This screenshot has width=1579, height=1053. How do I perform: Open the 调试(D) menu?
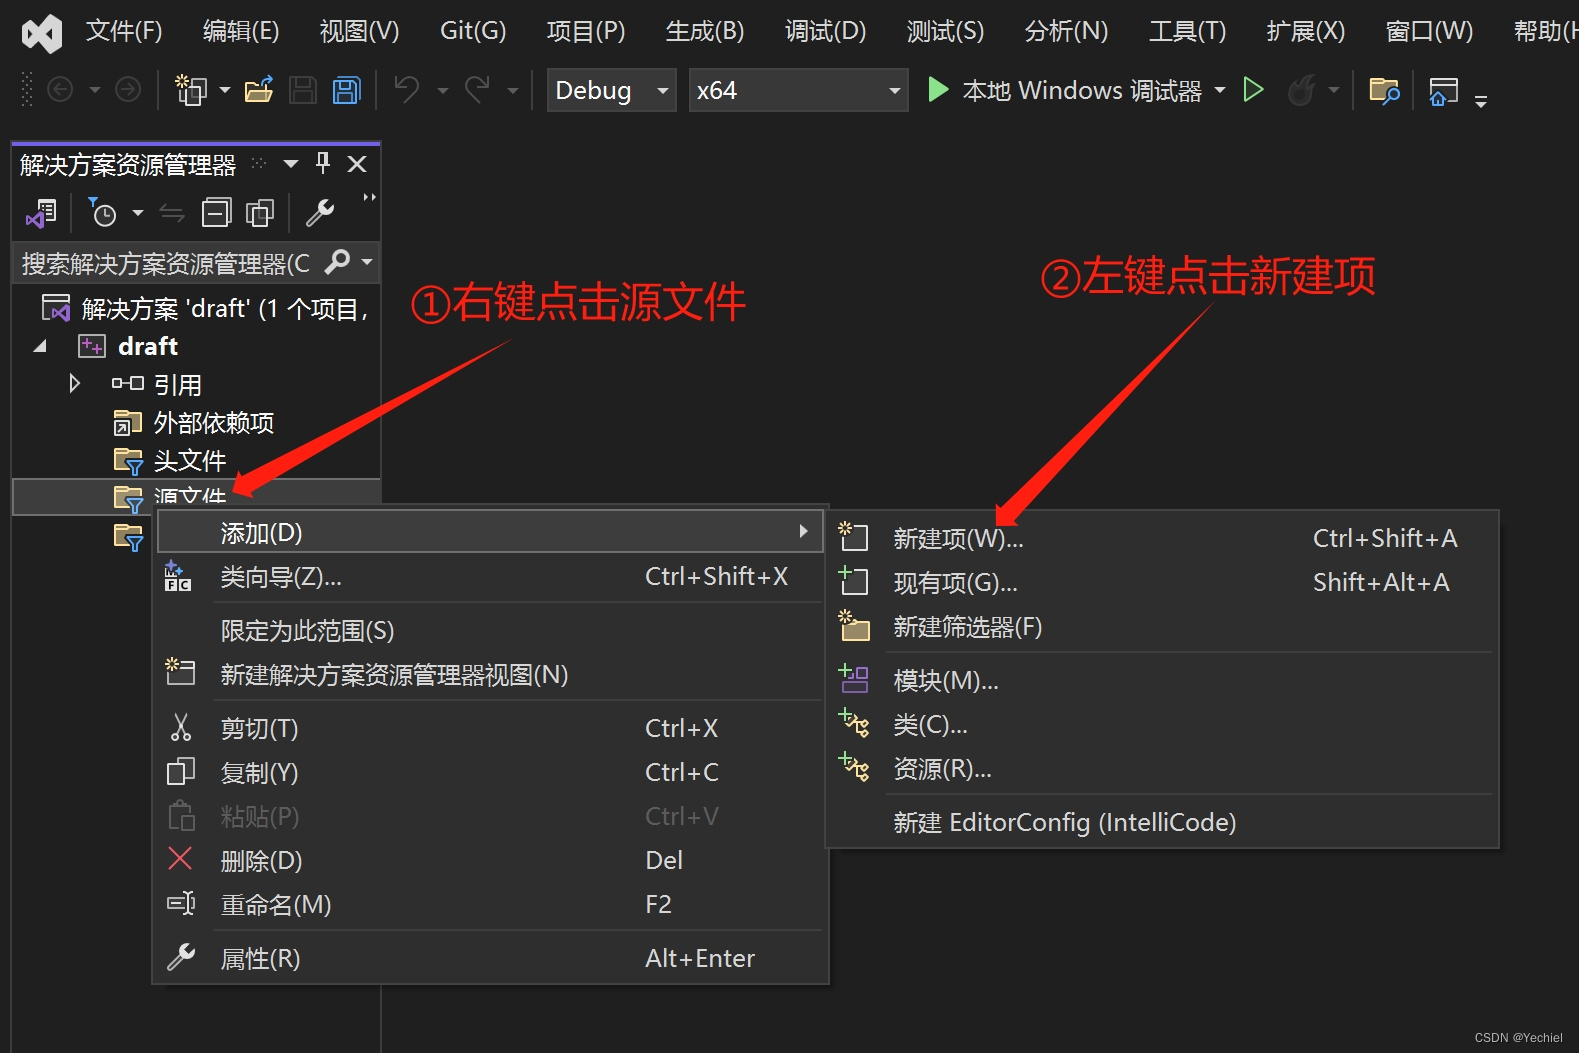[825, 31]
